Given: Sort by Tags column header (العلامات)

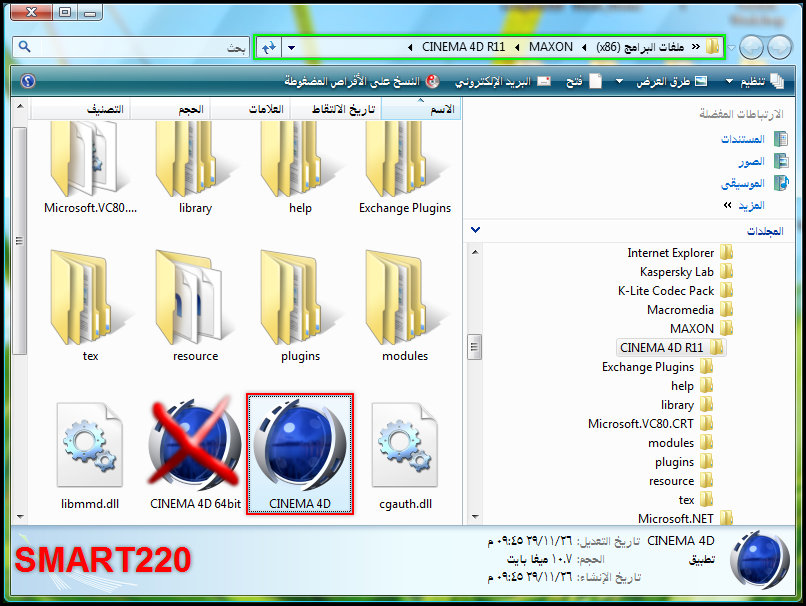Looking at the screenshot, I should [x=251, y=109].
